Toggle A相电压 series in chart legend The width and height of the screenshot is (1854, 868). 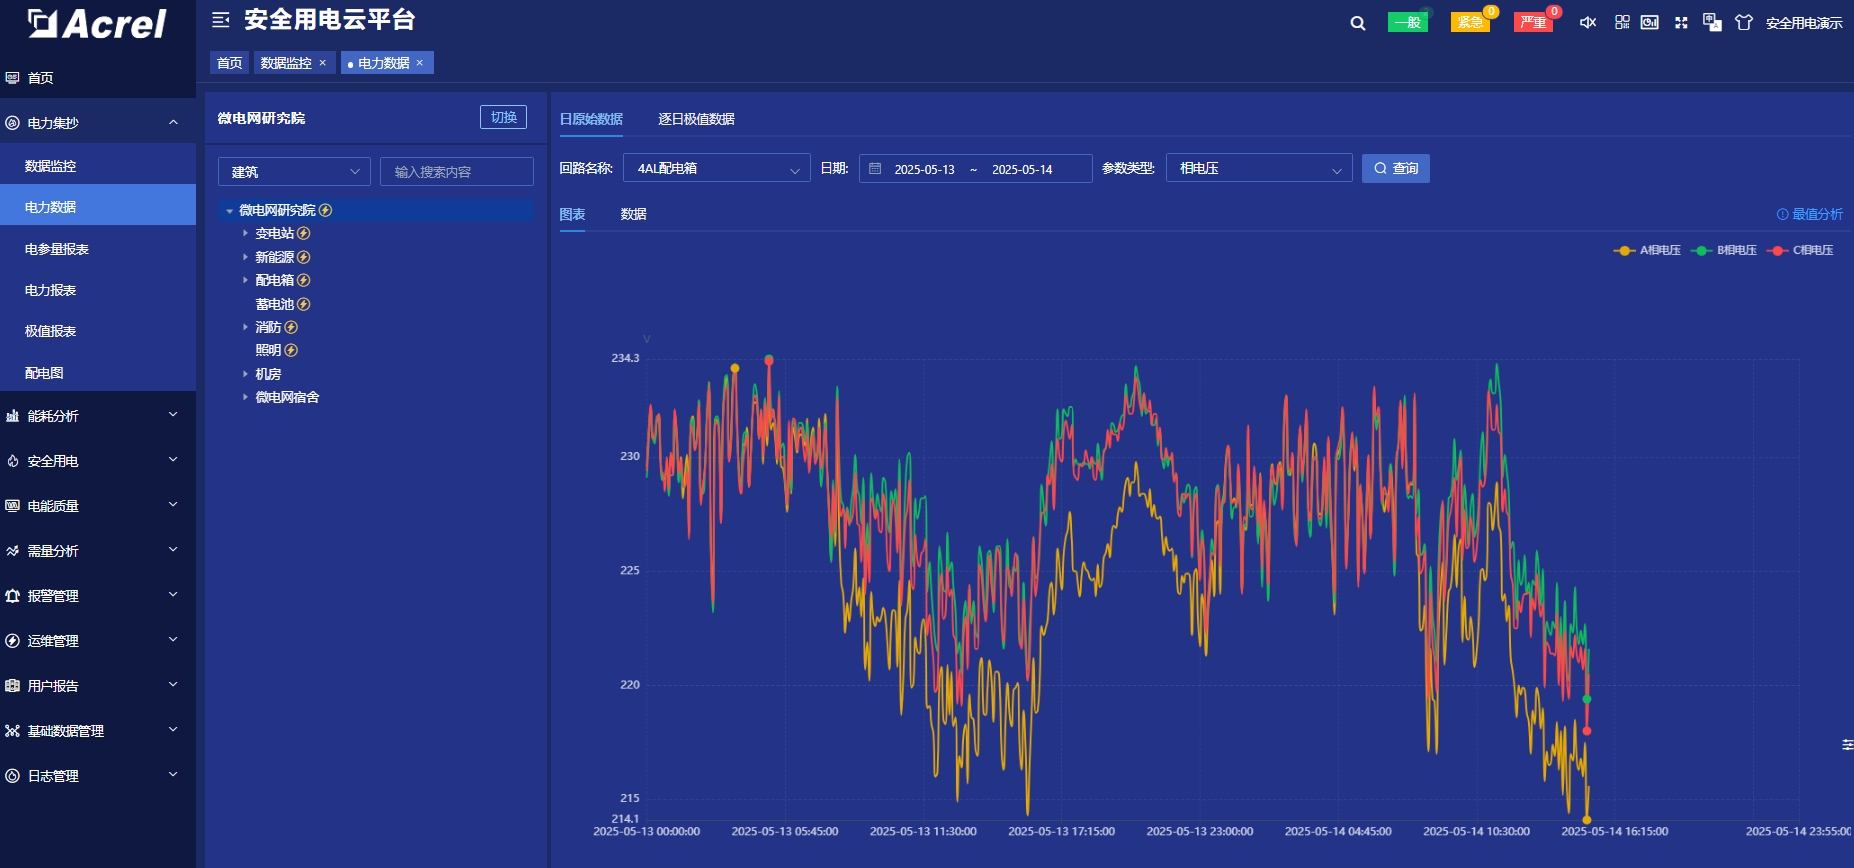click(x=1648, y=251)
